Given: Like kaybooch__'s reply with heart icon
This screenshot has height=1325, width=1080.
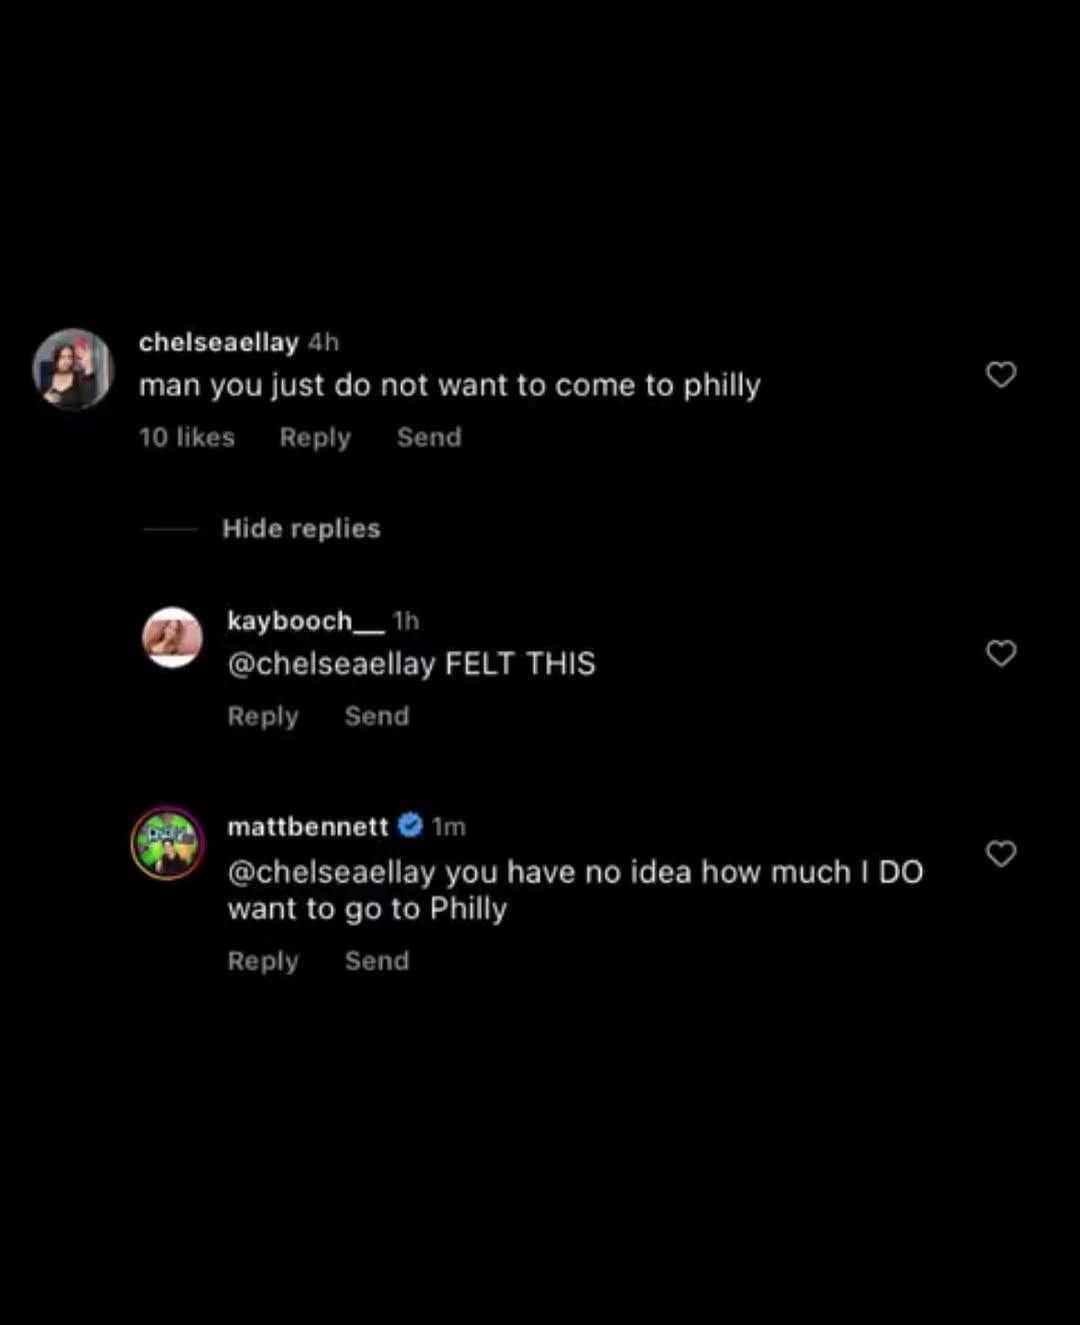Looking at the screenshot, I should [x=1001, y=653].
